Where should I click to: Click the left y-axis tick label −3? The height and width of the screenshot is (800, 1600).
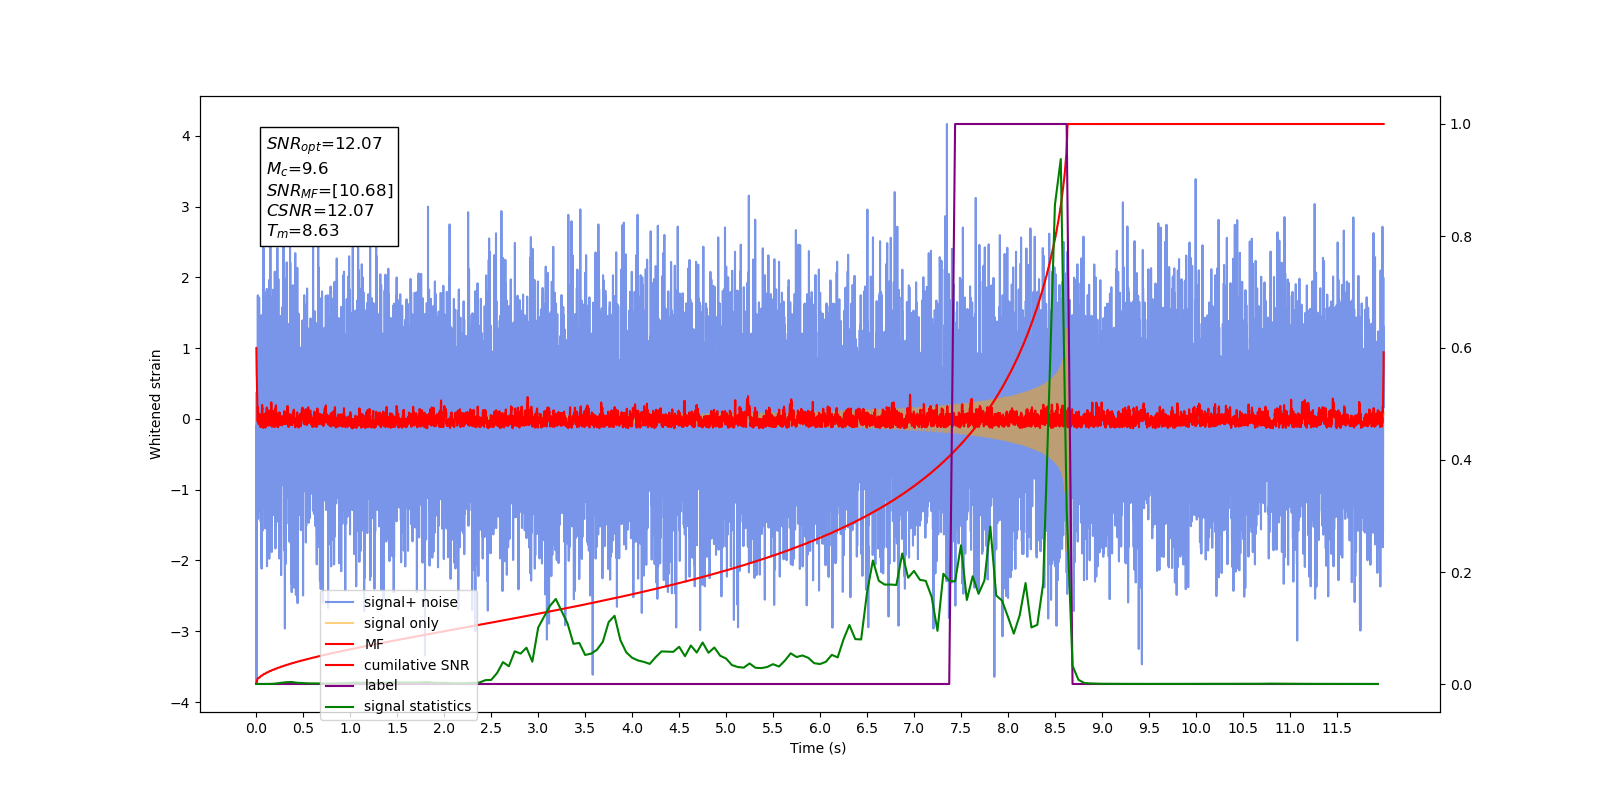click(181, 632)
